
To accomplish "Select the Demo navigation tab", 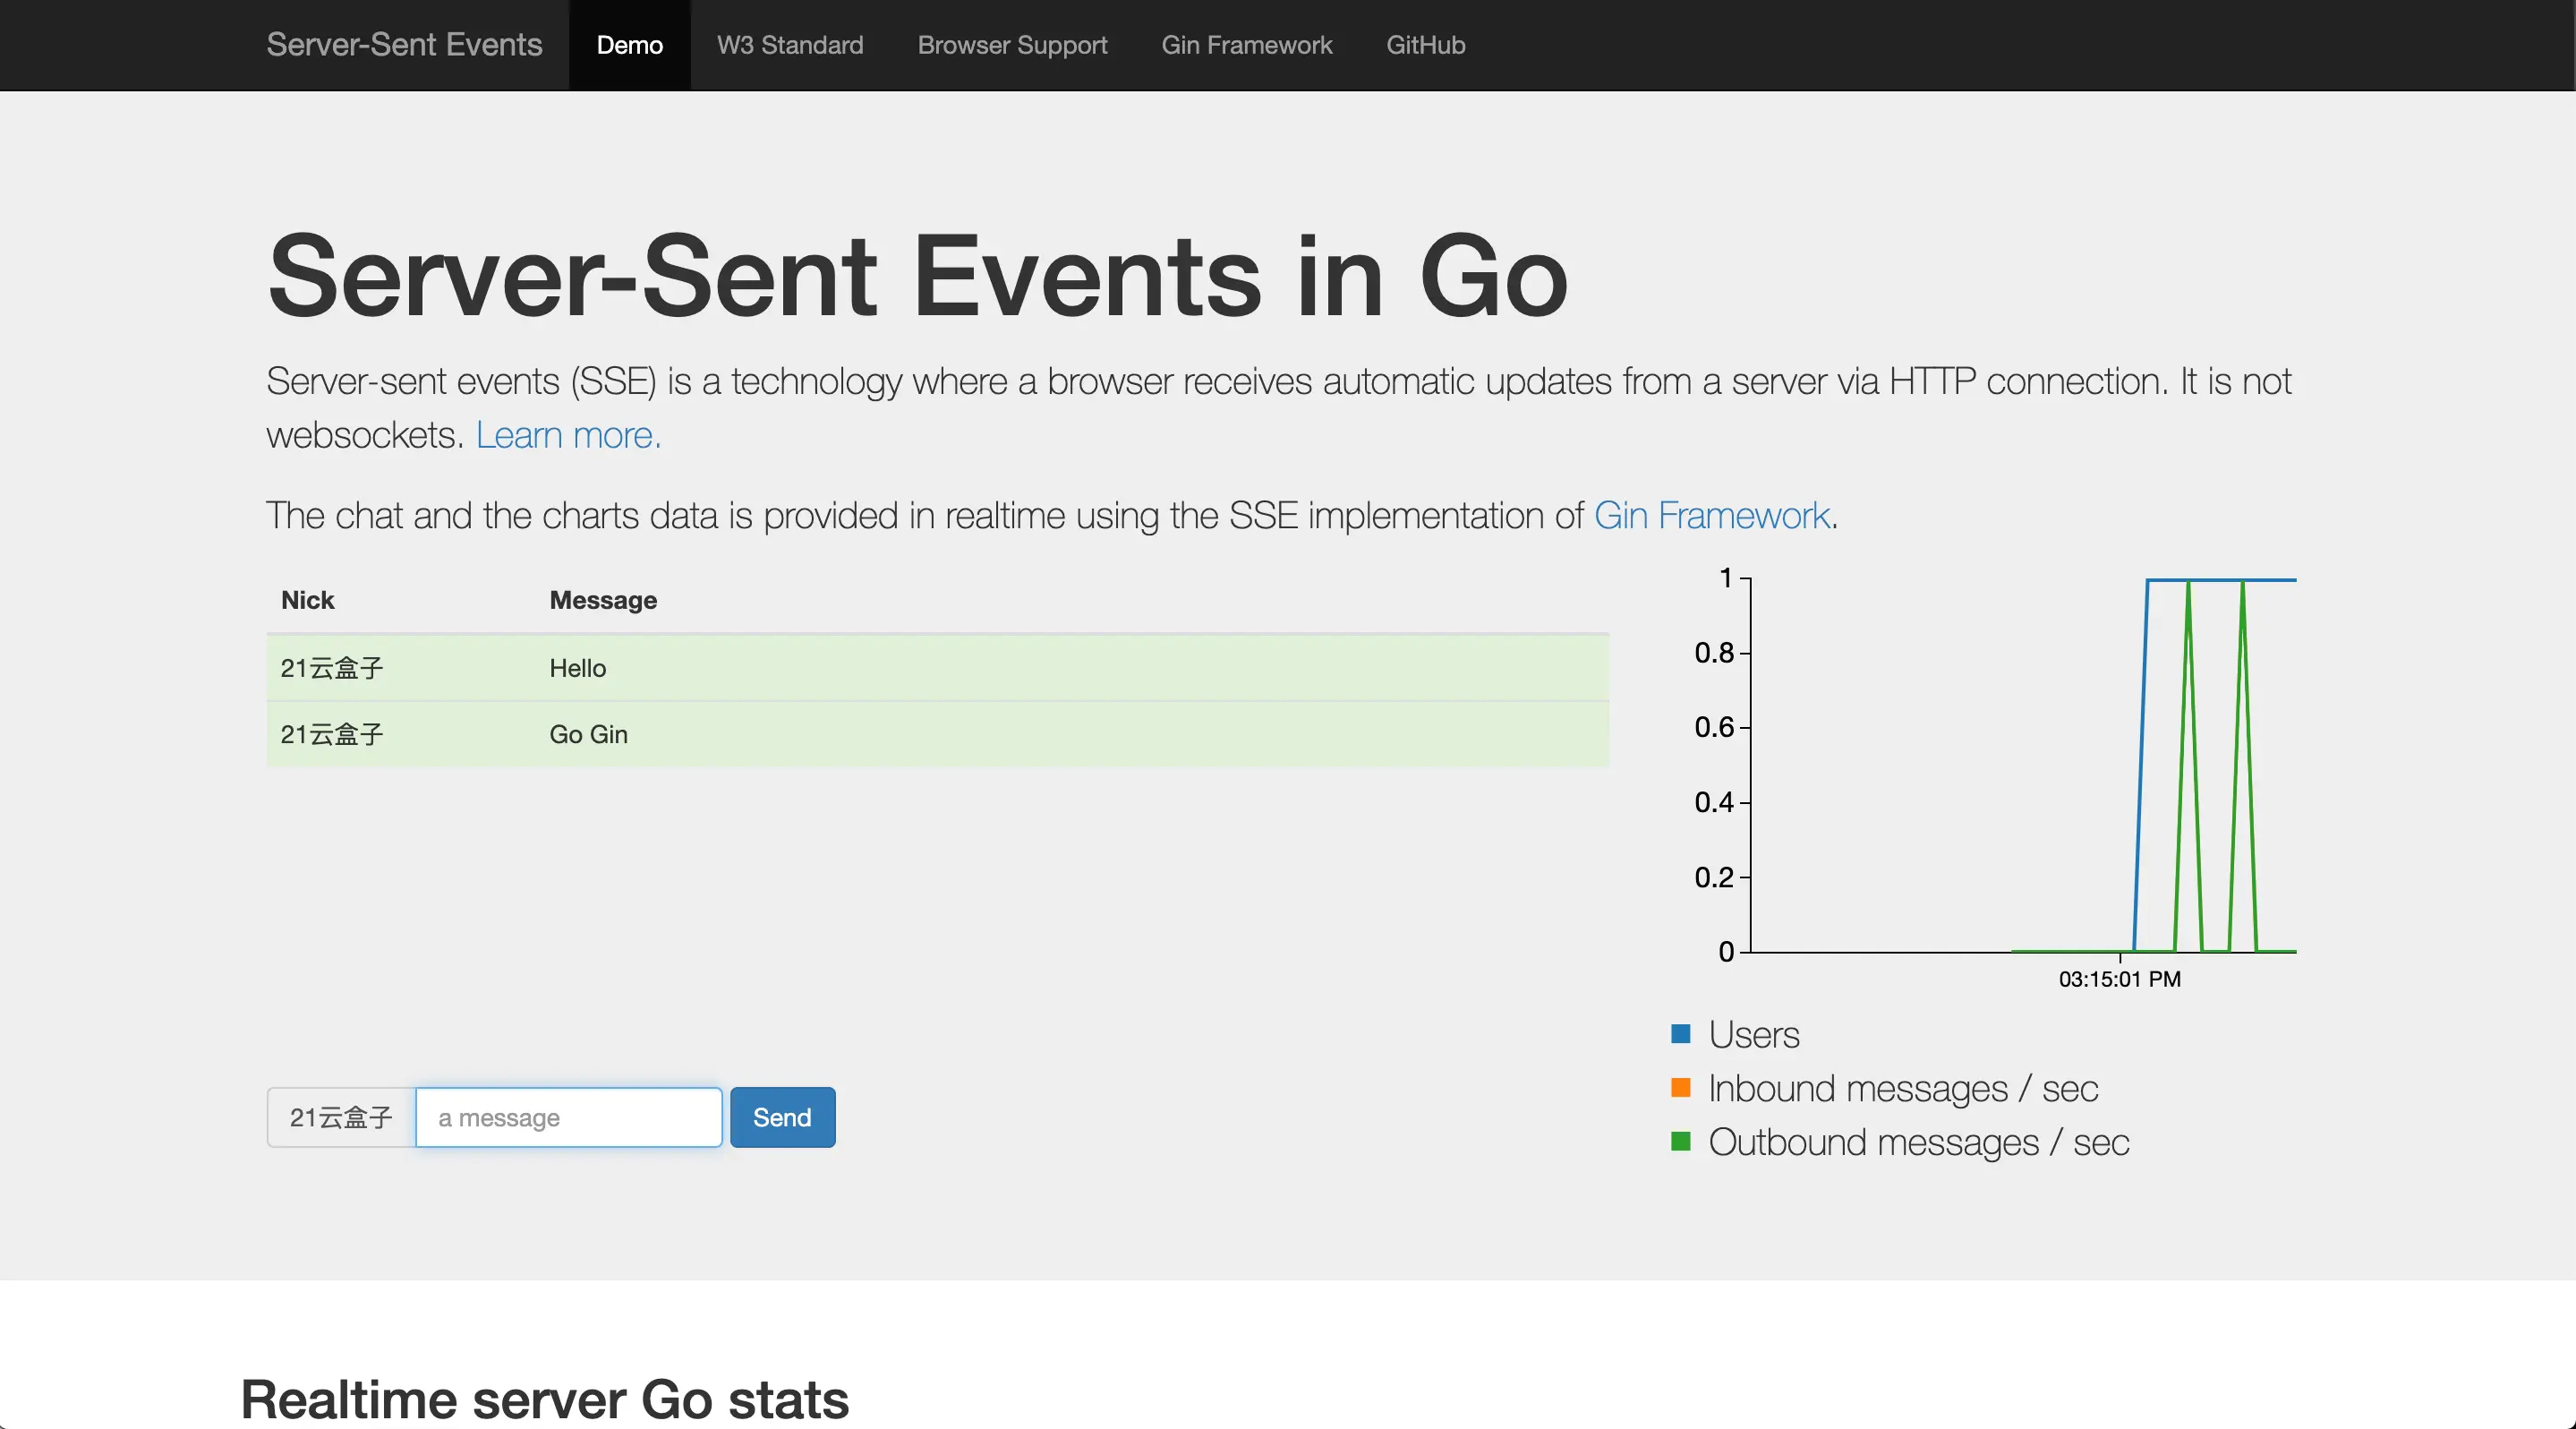I will click(x=629, y=45).
